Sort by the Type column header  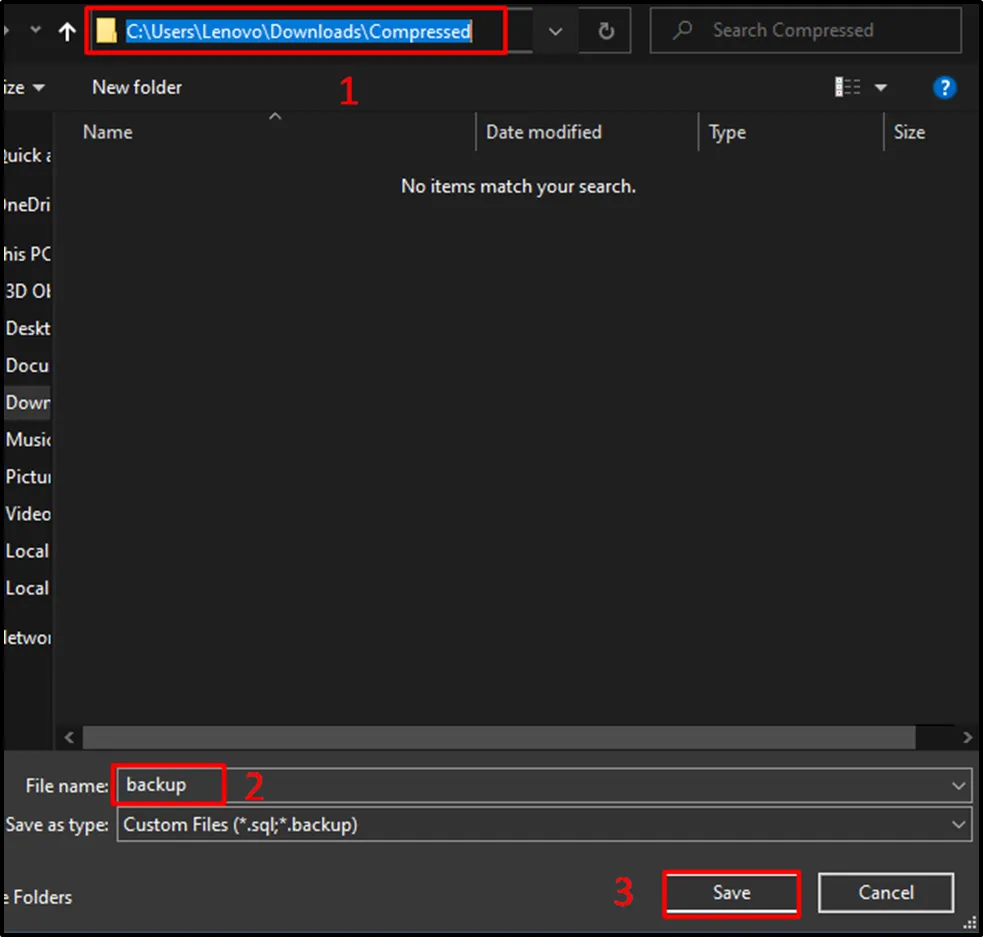[727, 132]
